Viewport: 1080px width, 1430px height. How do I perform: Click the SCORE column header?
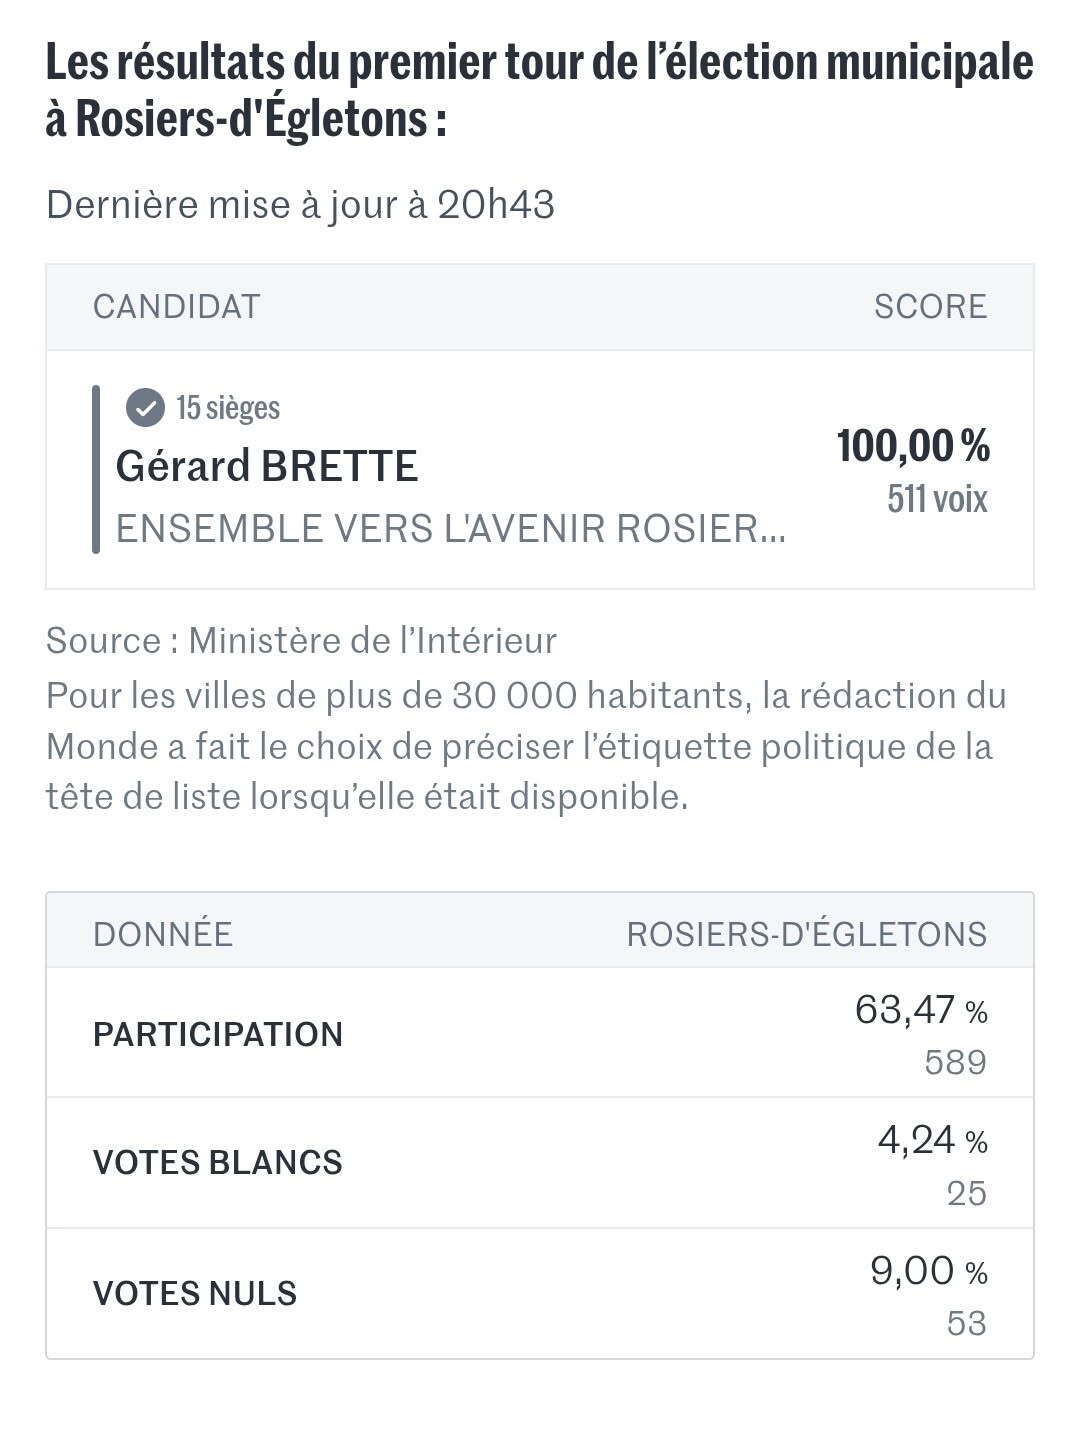pos(930,306)
